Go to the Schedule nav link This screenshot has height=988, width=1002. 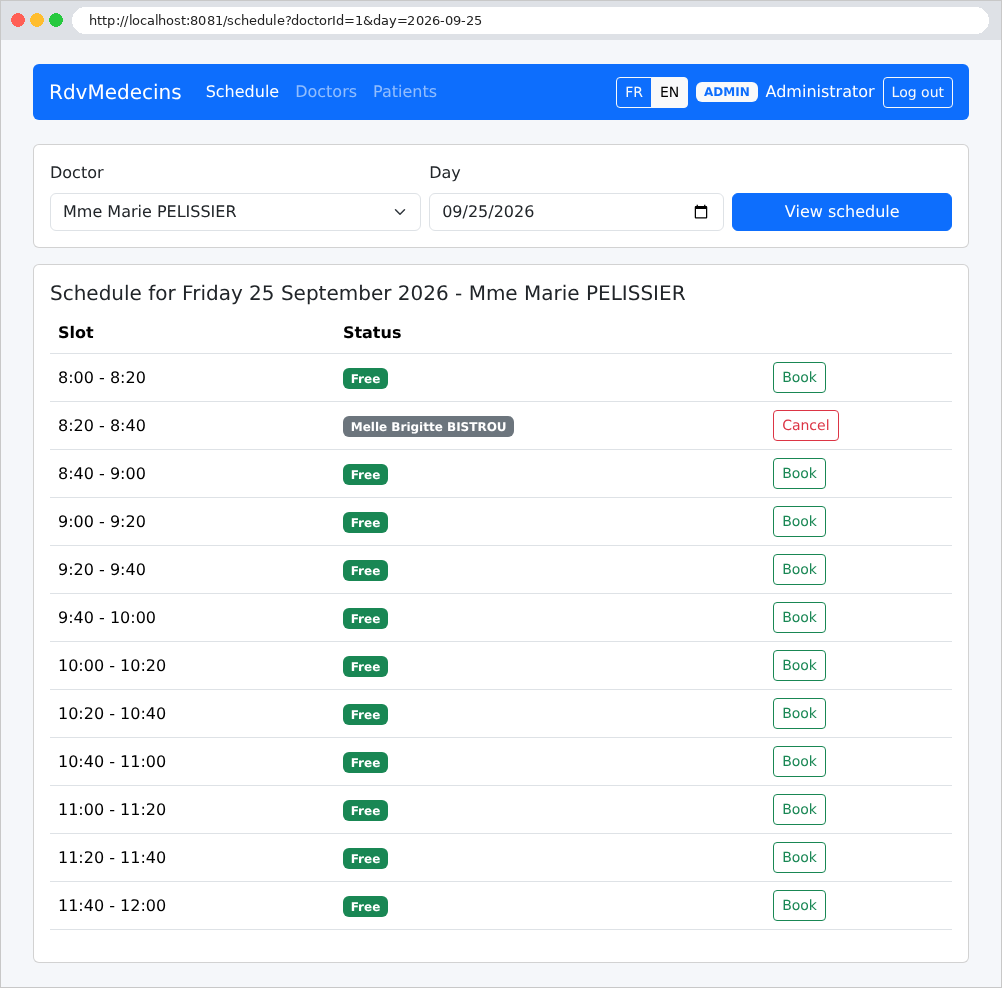coord(242,91)
